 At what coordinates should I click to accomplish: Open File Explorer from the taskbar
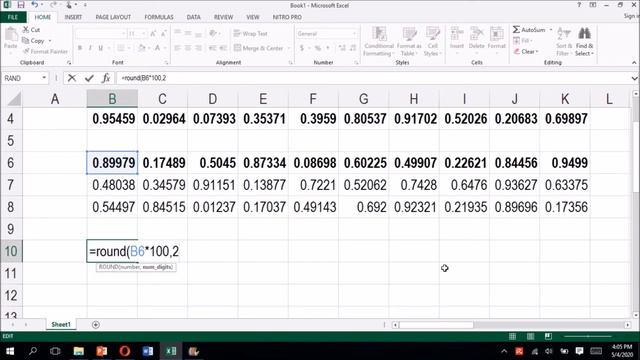click(78, 351)
